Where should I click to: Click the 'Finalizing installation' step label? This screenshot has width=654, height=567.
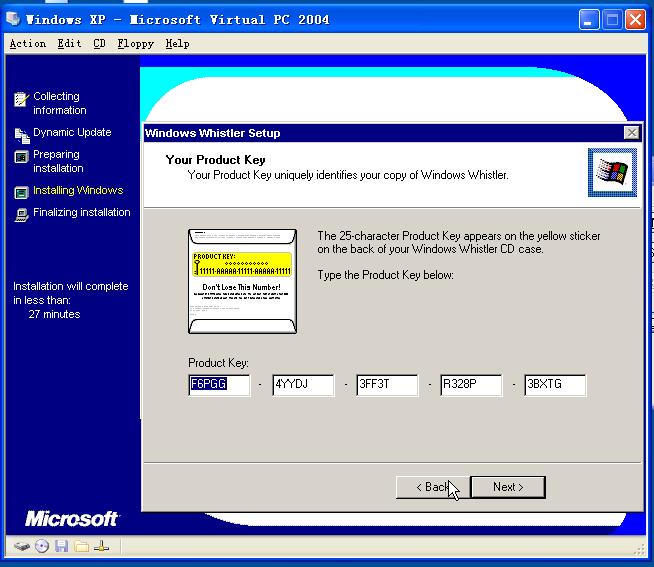(x=82, y=212)
